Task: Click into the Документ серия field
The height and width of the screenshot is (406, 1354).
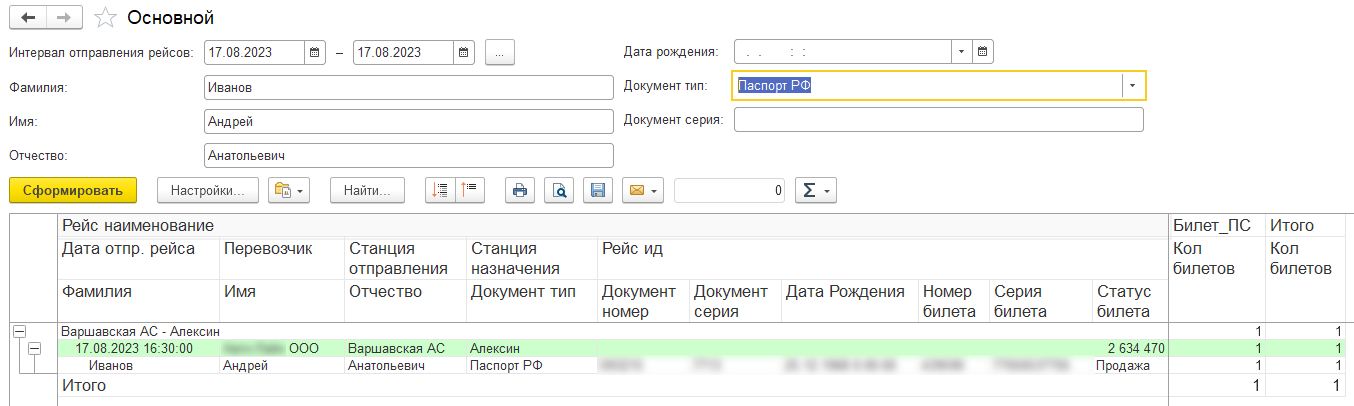Action: coord(937,120)
